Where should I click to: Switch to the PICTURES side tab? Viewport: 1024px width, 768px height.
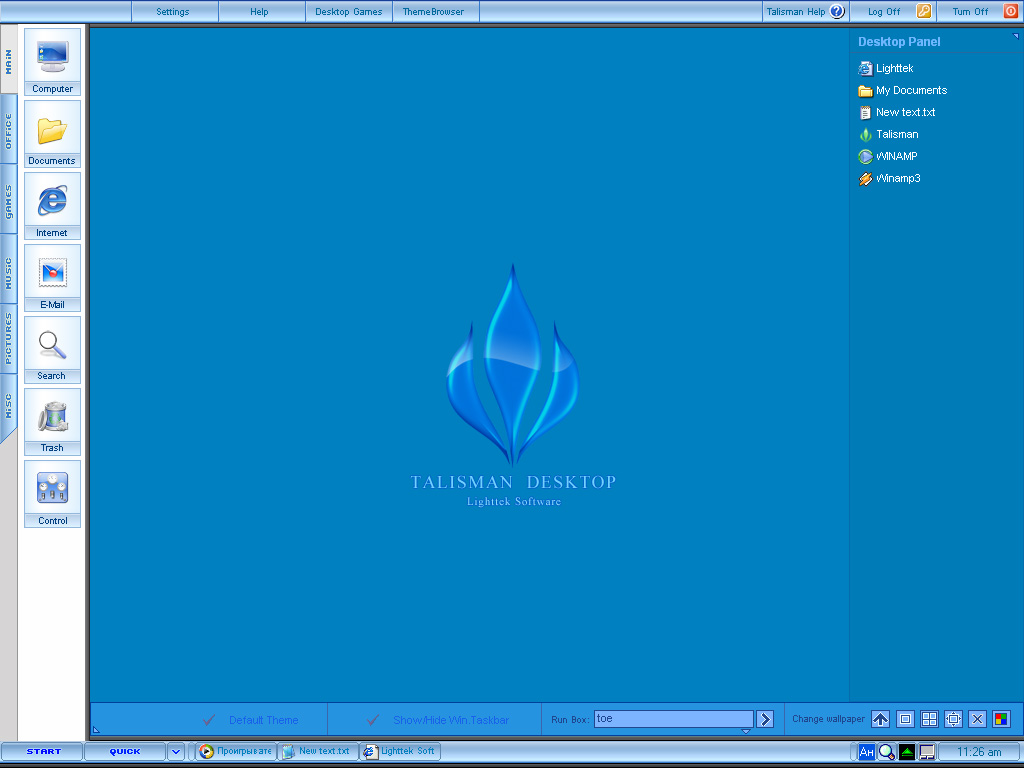pos(8,340)
